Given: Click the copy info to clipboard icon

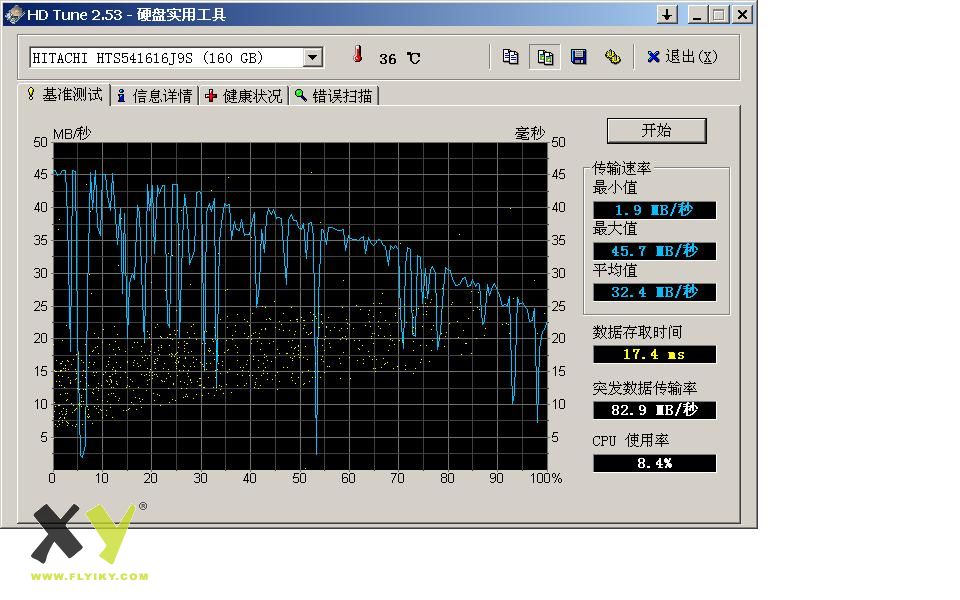Looking at the screenshot, I should tap(510, 57).
